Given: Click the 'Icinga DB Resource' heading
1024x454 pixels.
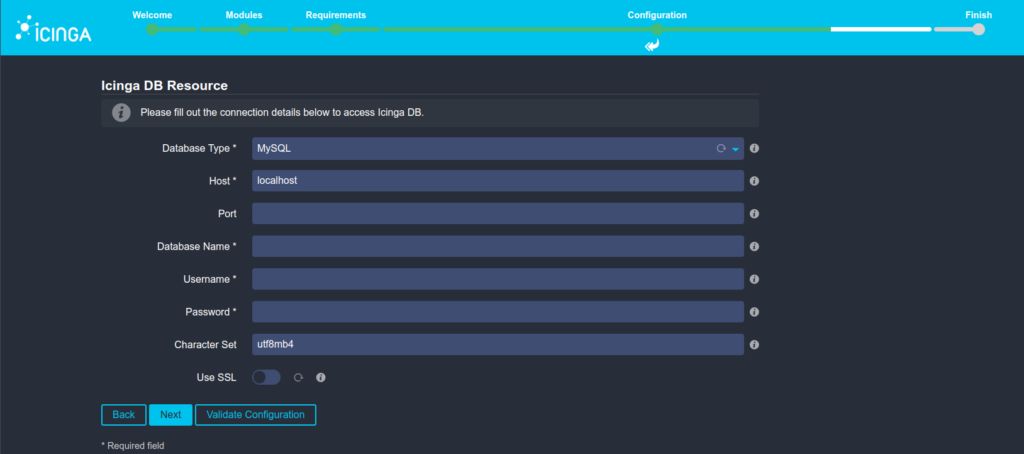Looking at the screenshot, I should [165, 86].
